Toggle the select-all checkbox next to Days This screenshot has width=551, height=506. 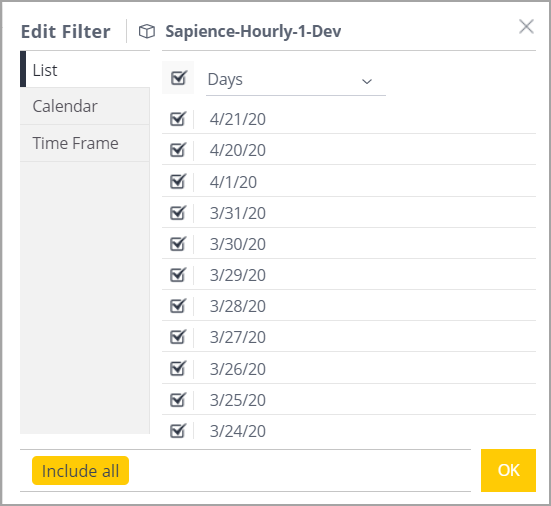coord(178,78)
